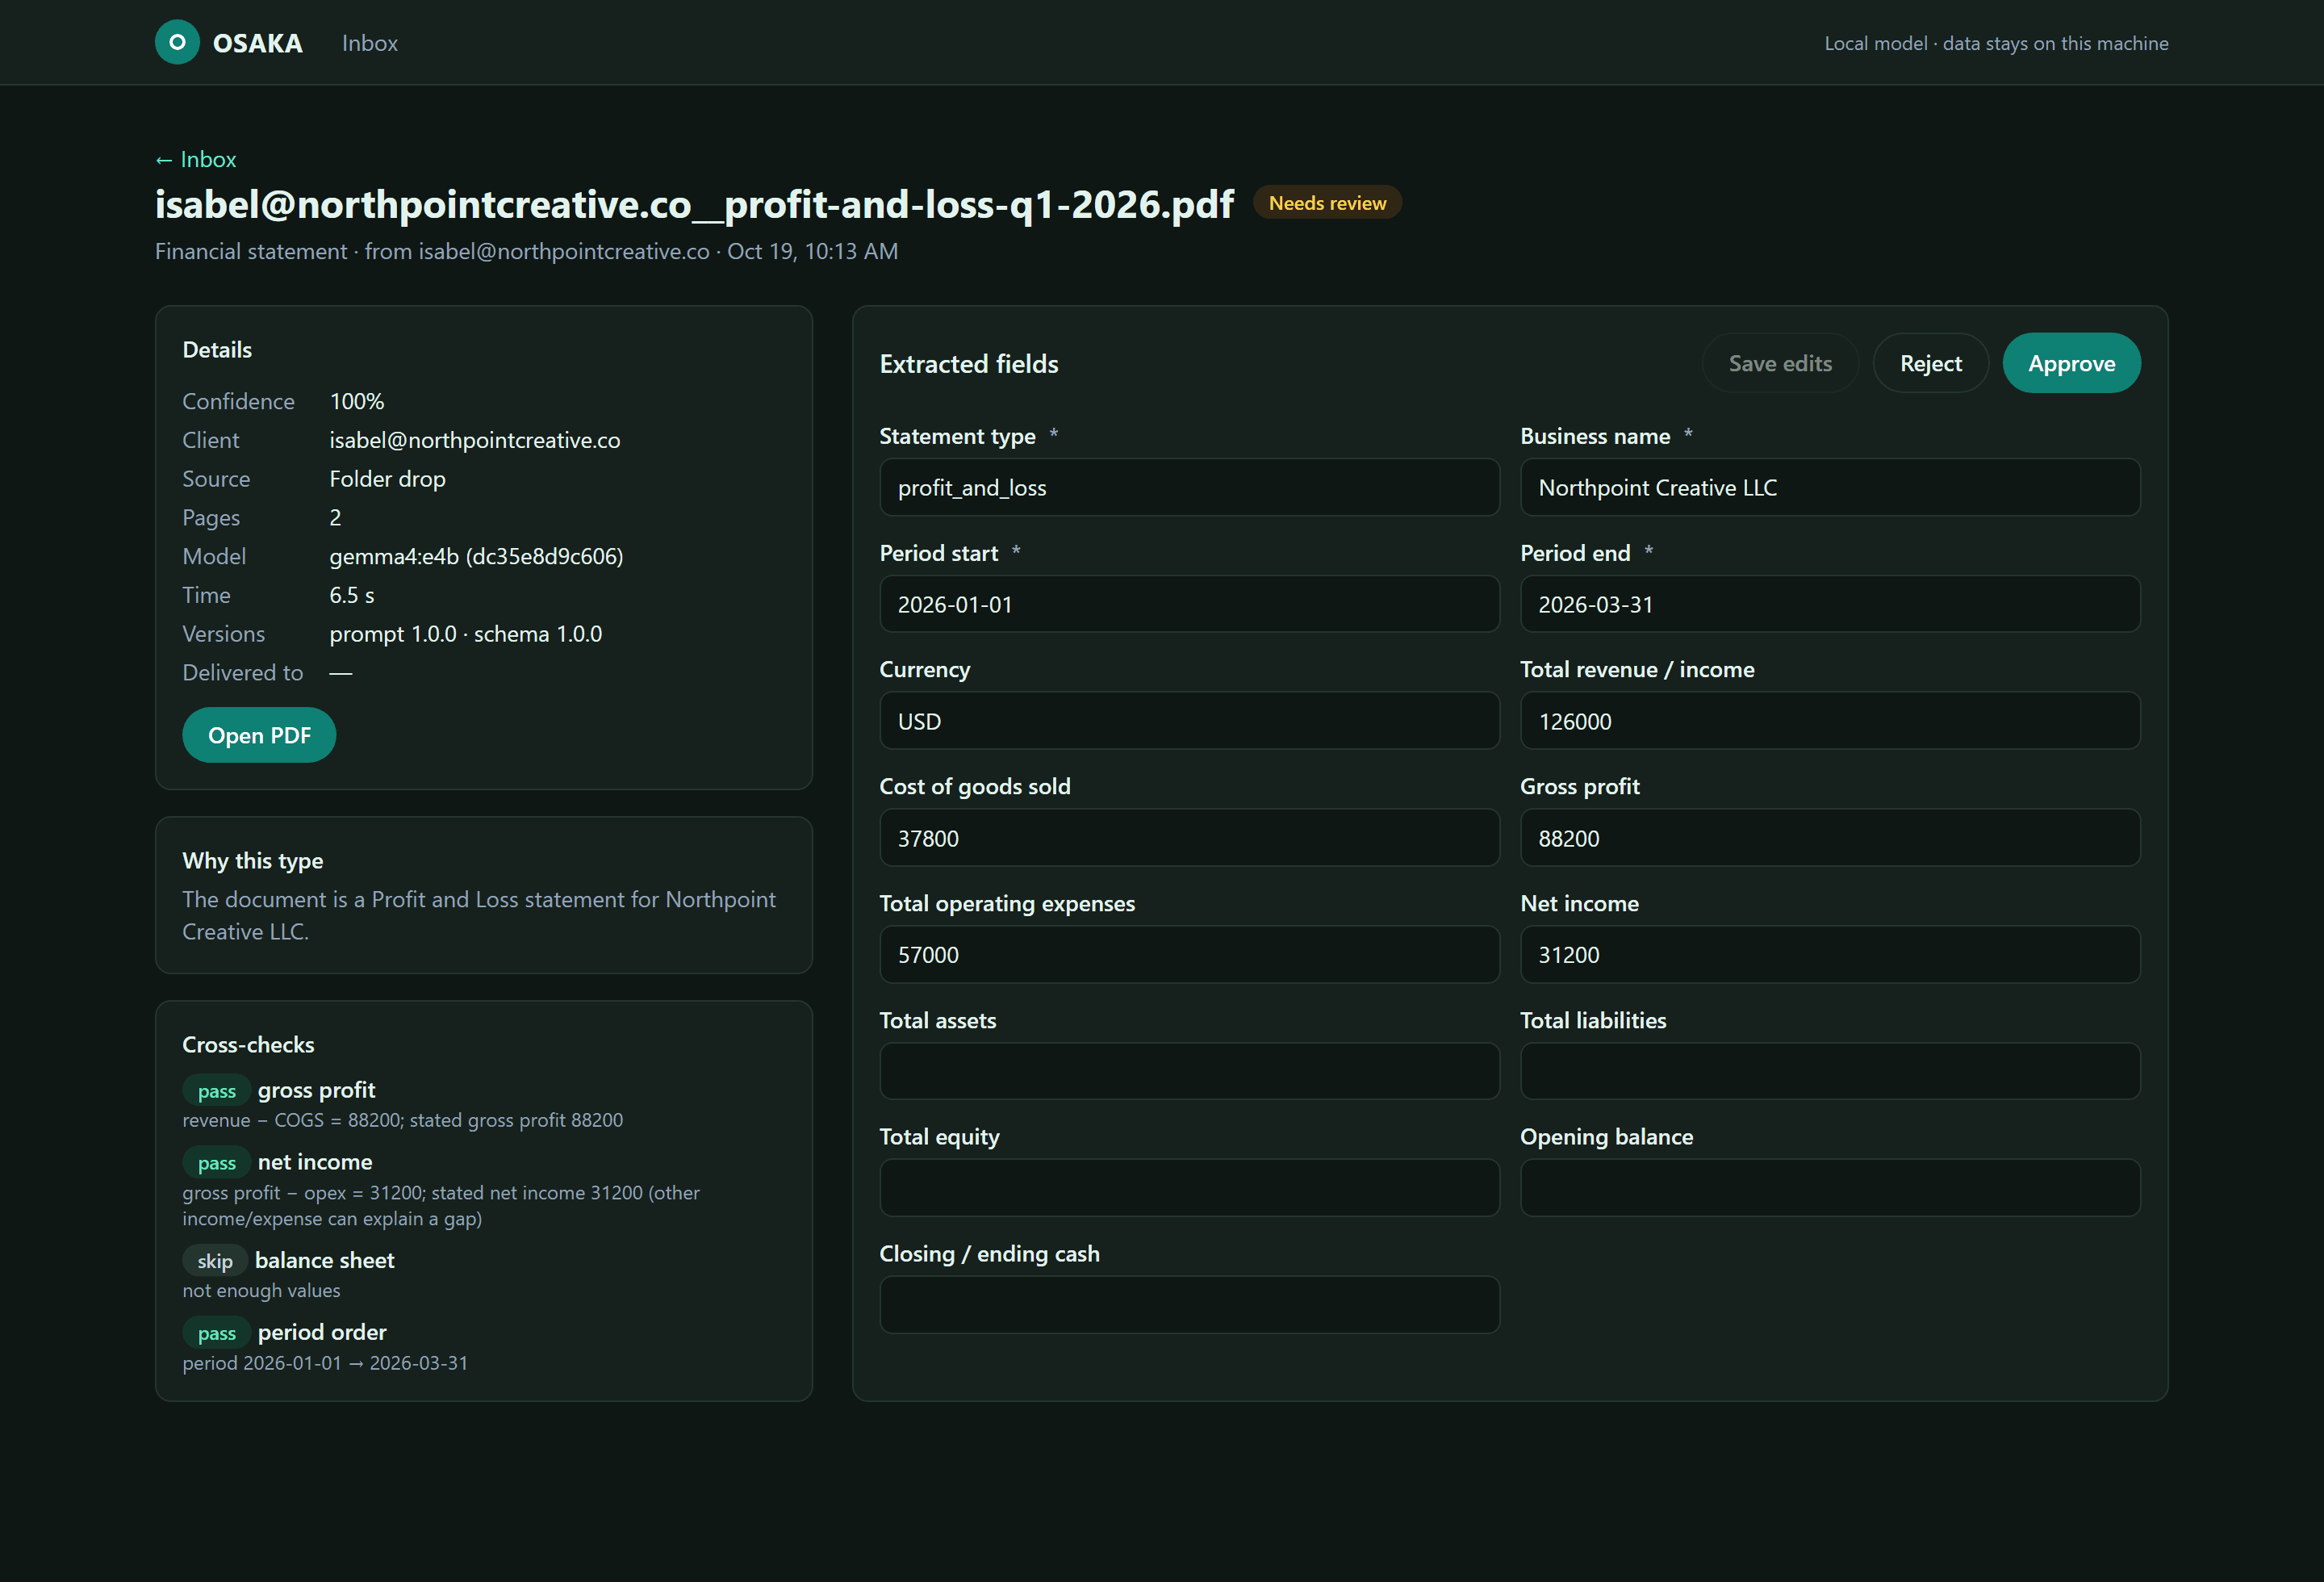Click the 'Financial statement · from isabel' subtitle line

[526, 251]
